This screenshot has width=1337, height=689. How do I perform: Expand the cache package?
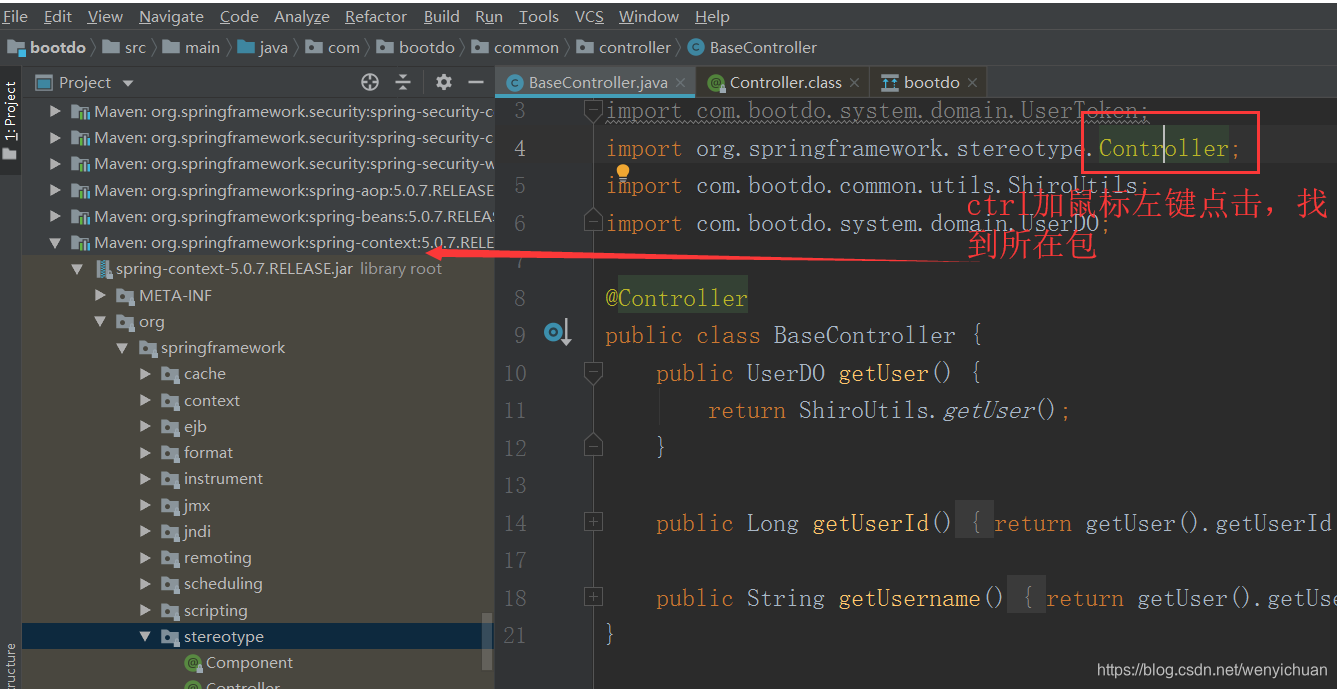click(145, 373)
